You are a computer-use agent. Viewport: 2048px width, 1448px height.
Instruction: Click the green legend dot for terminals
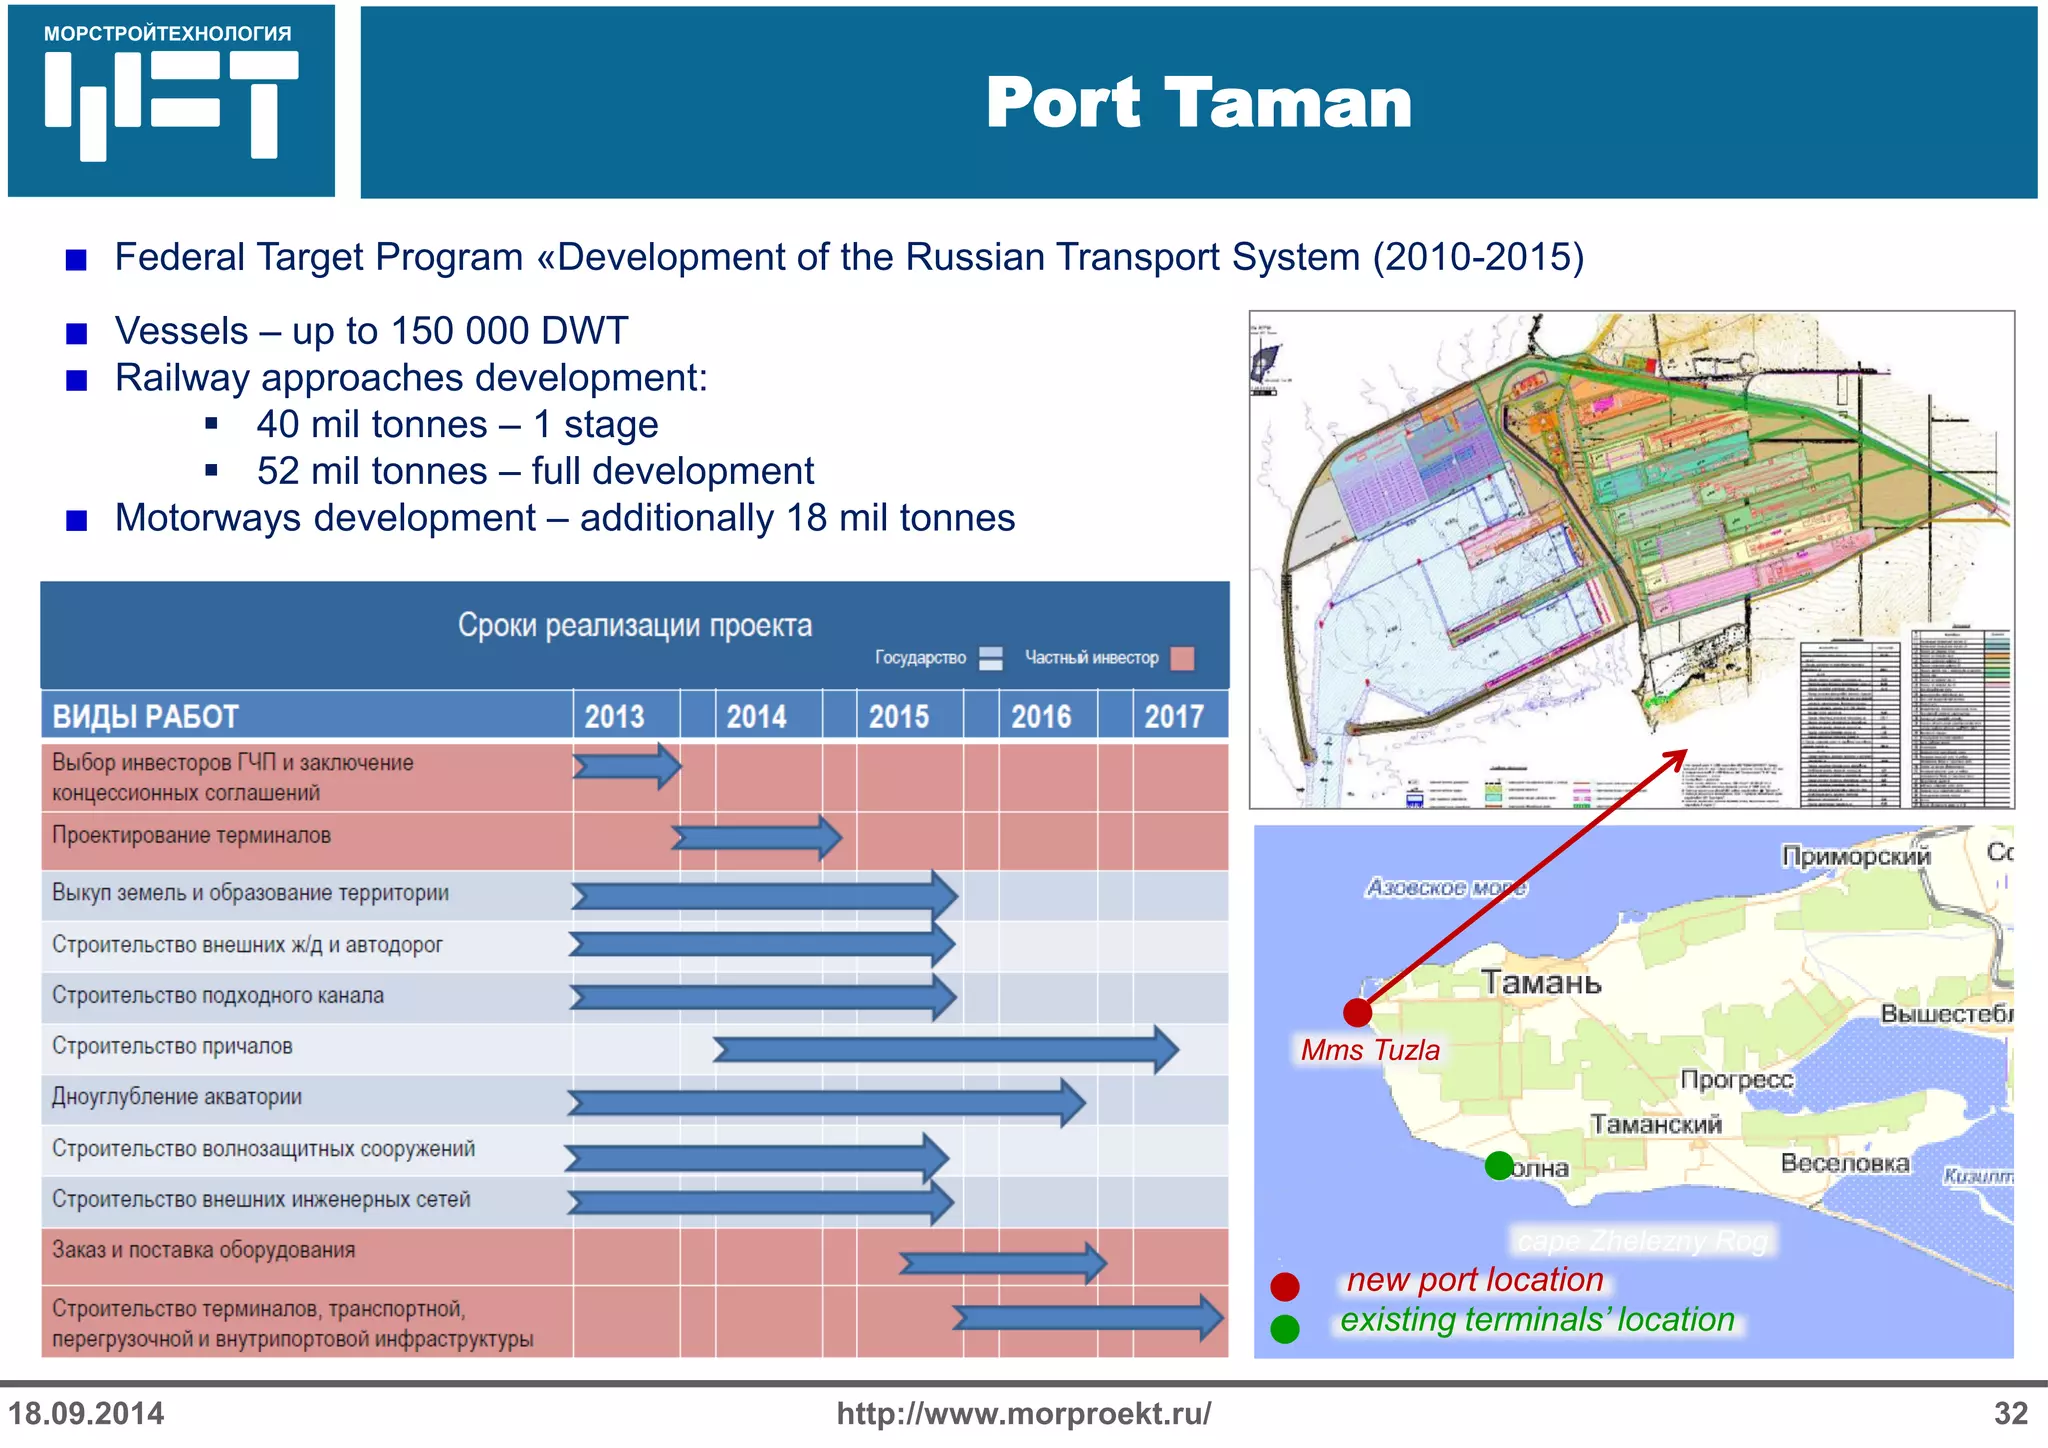1284,1329
